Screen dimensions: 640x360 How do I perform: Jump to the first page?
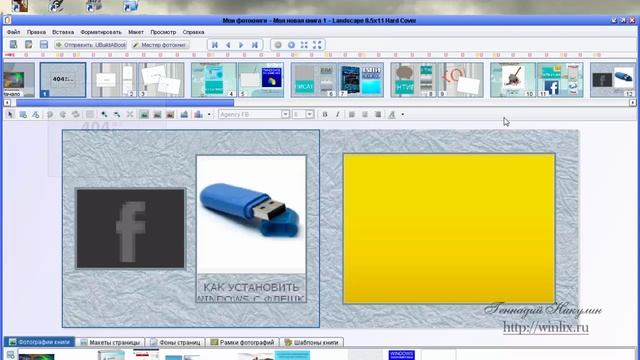[215, 45]
